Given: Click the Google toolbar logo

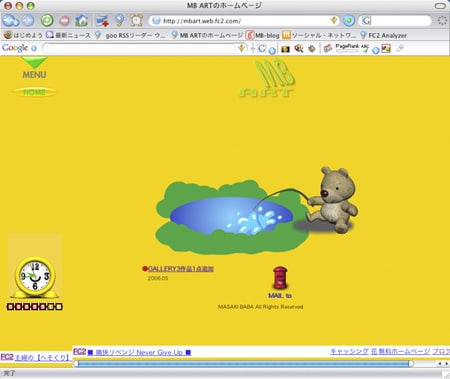Looking at the screenshot, I should pyautogui.click(x=15, y=48).
